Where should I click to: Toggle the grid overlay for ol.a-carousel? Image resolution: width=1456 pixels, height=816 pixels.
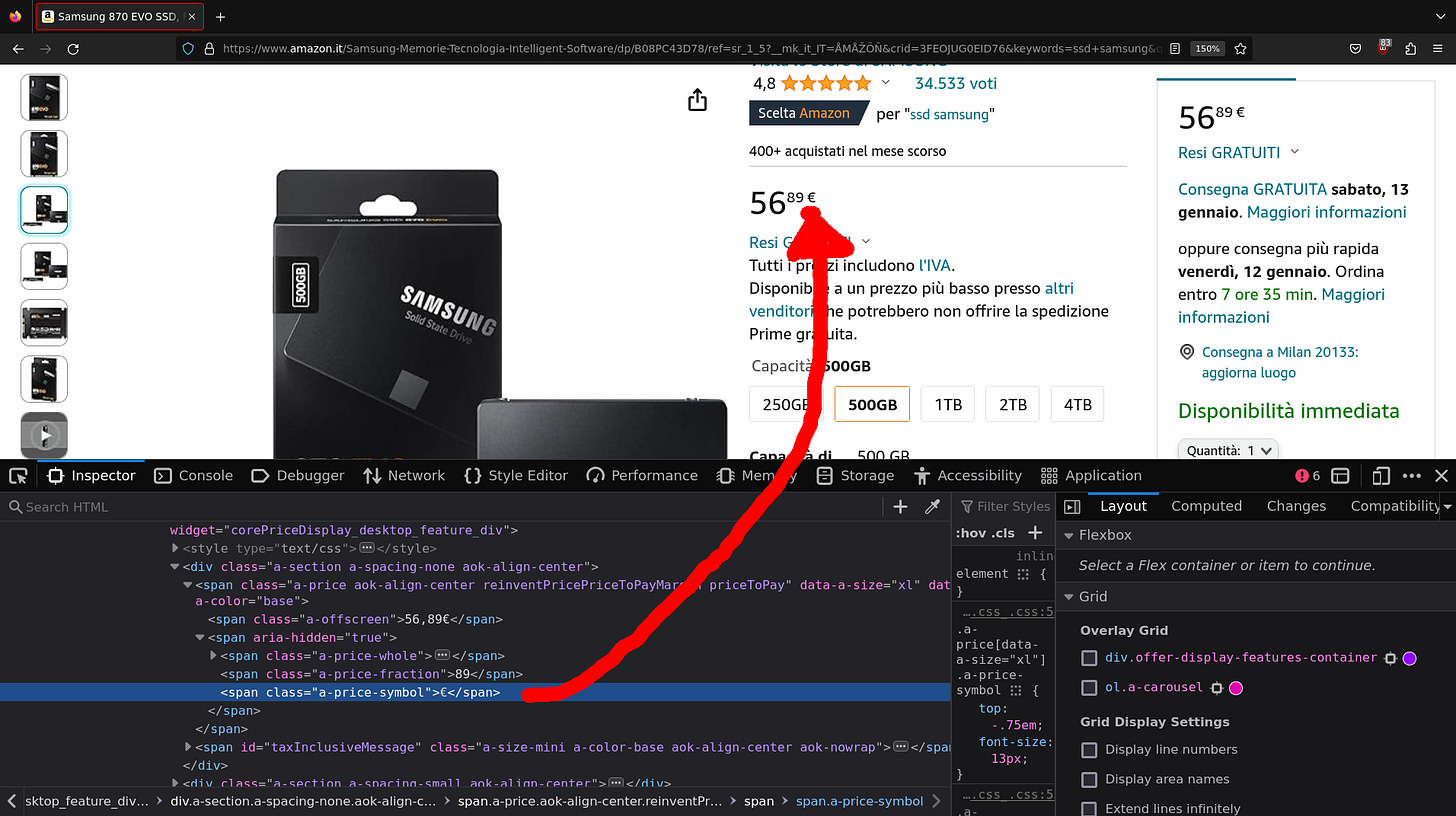point(1088,687)
